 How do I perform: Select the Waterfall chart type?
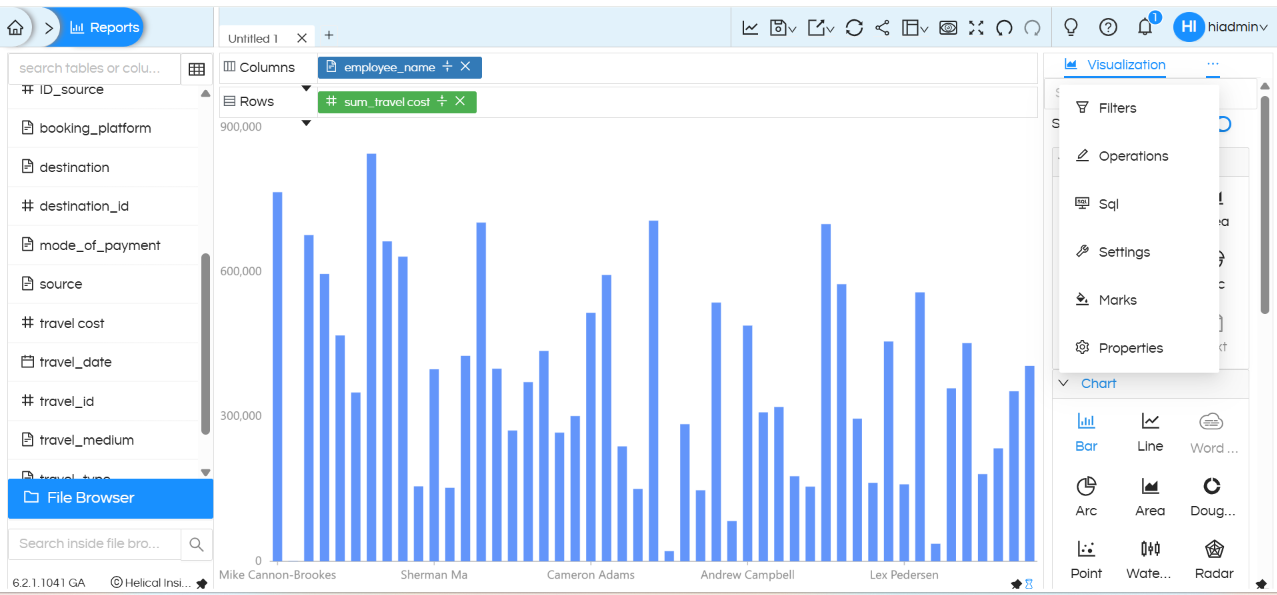[x=1150, y=560]
